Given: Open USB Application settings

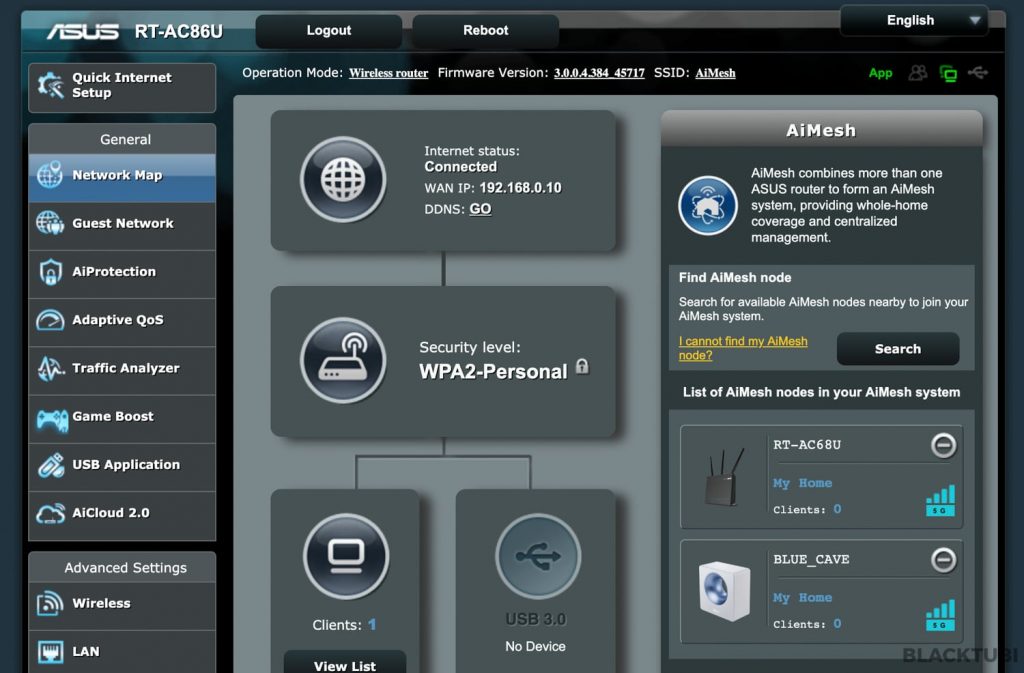Looking at the screenshot, I should (x=122, y=465).
